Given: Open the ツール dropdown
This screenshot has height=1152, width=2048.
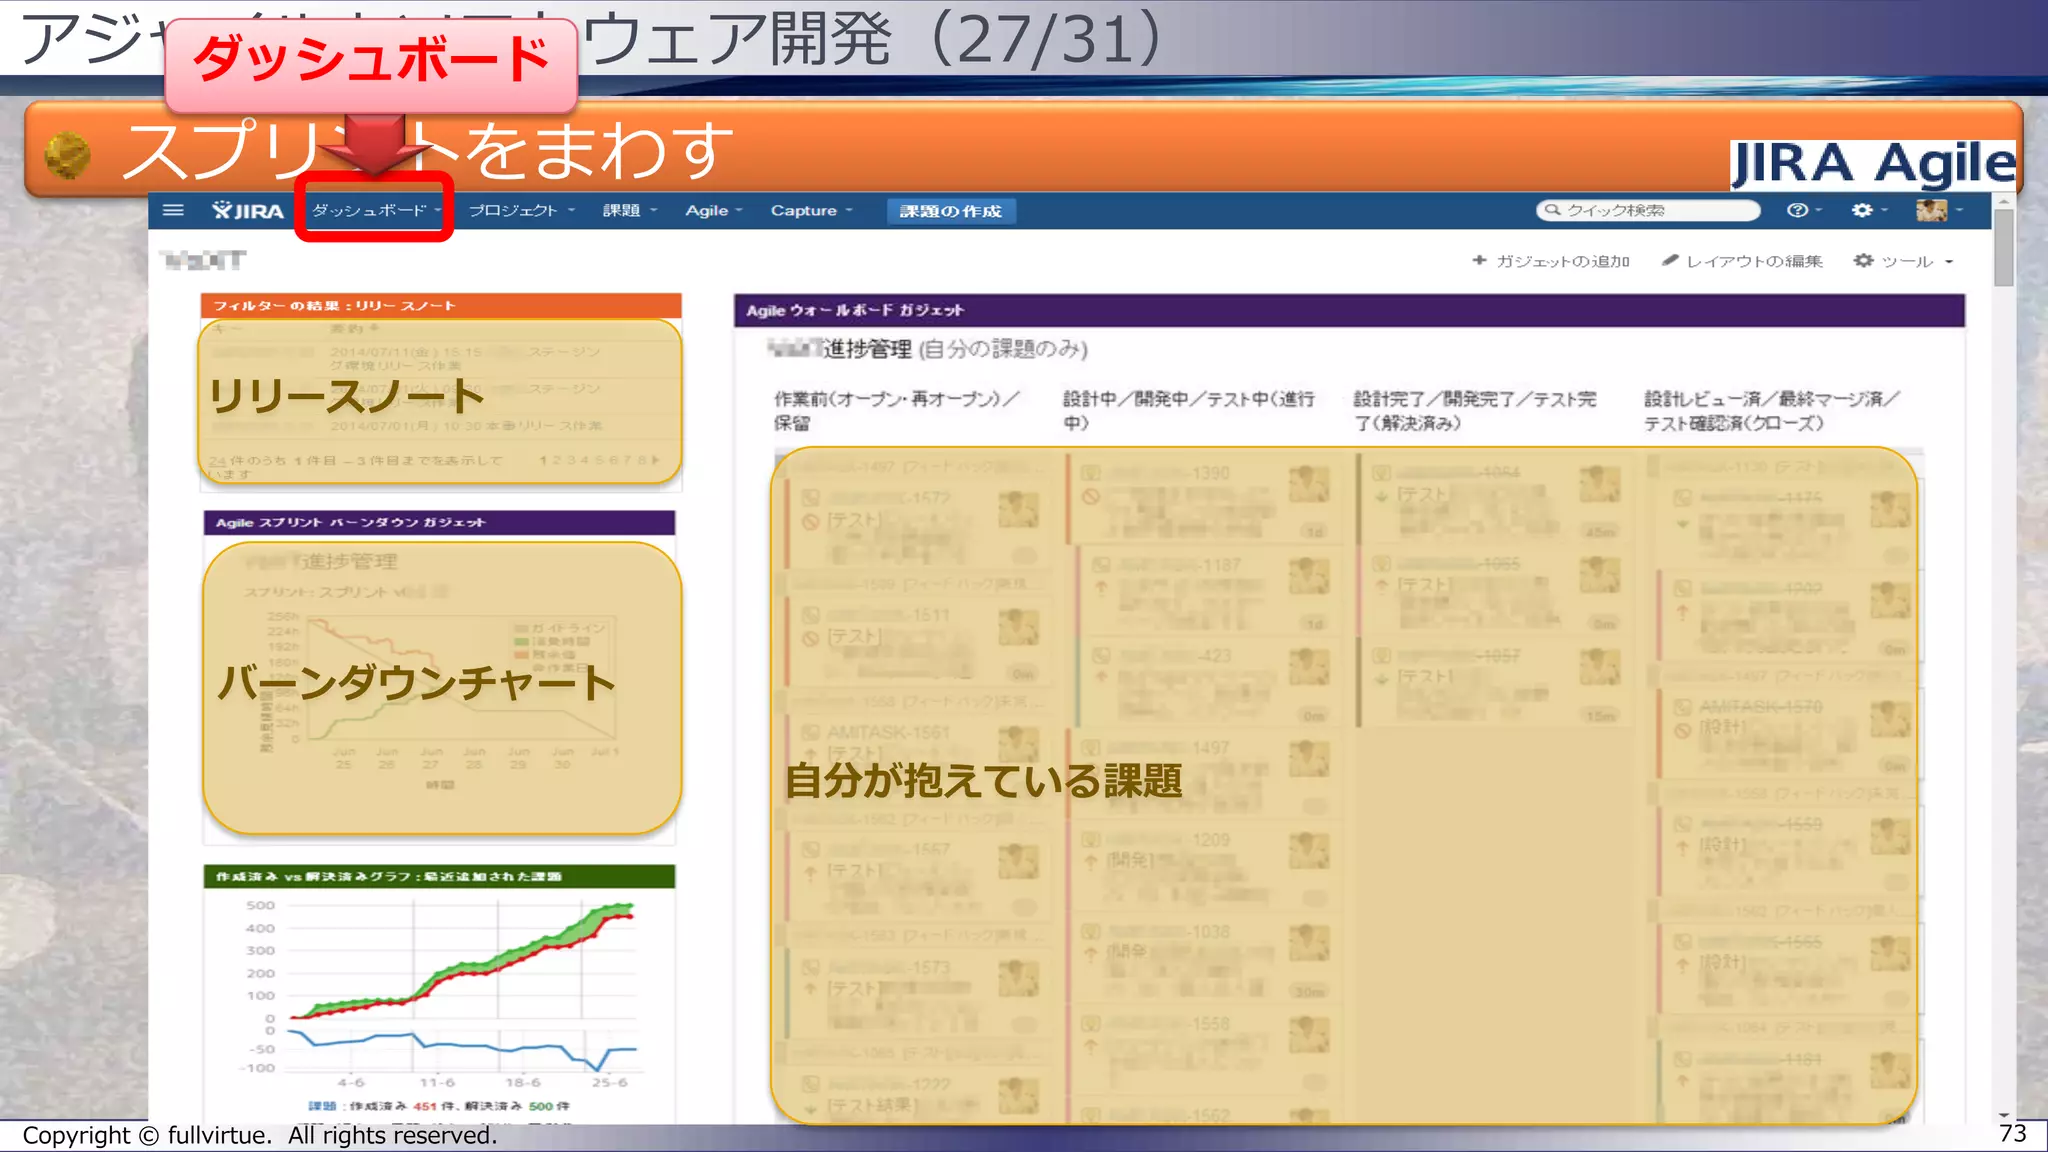Looking at the screenshot, I should (1903, 261).
